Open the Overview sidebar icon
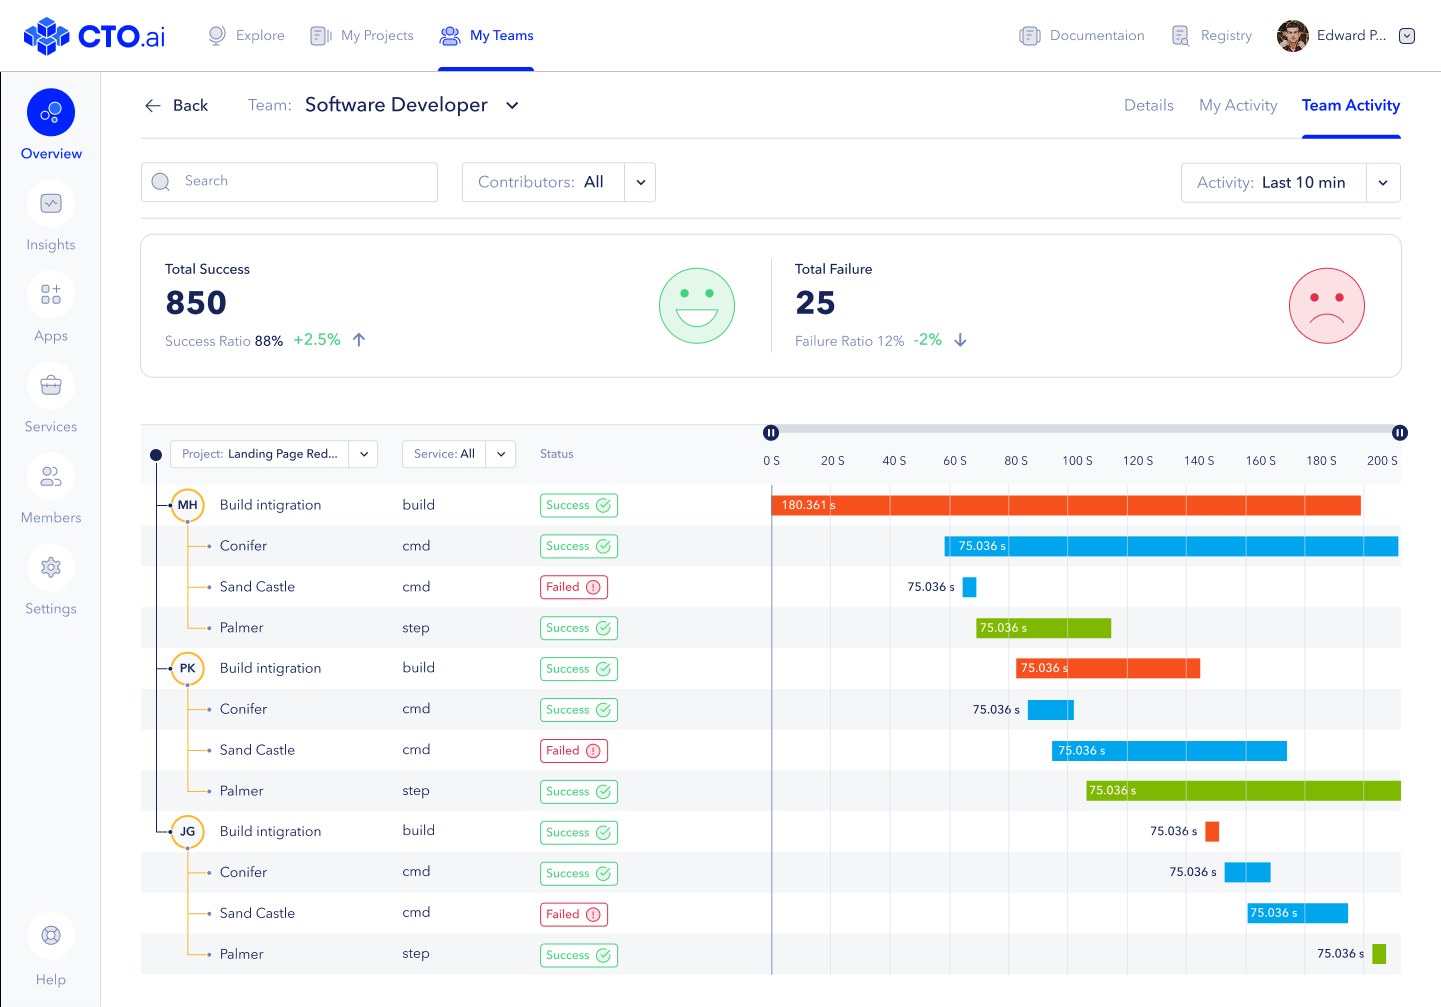Viewport: 1441px width, 1007px height. (51, 113)
